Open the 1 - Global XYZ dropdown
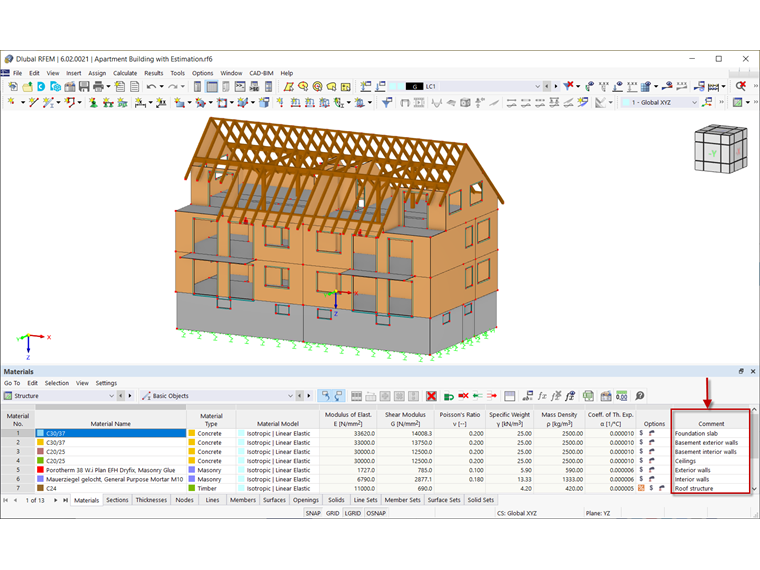 point(694,102)
